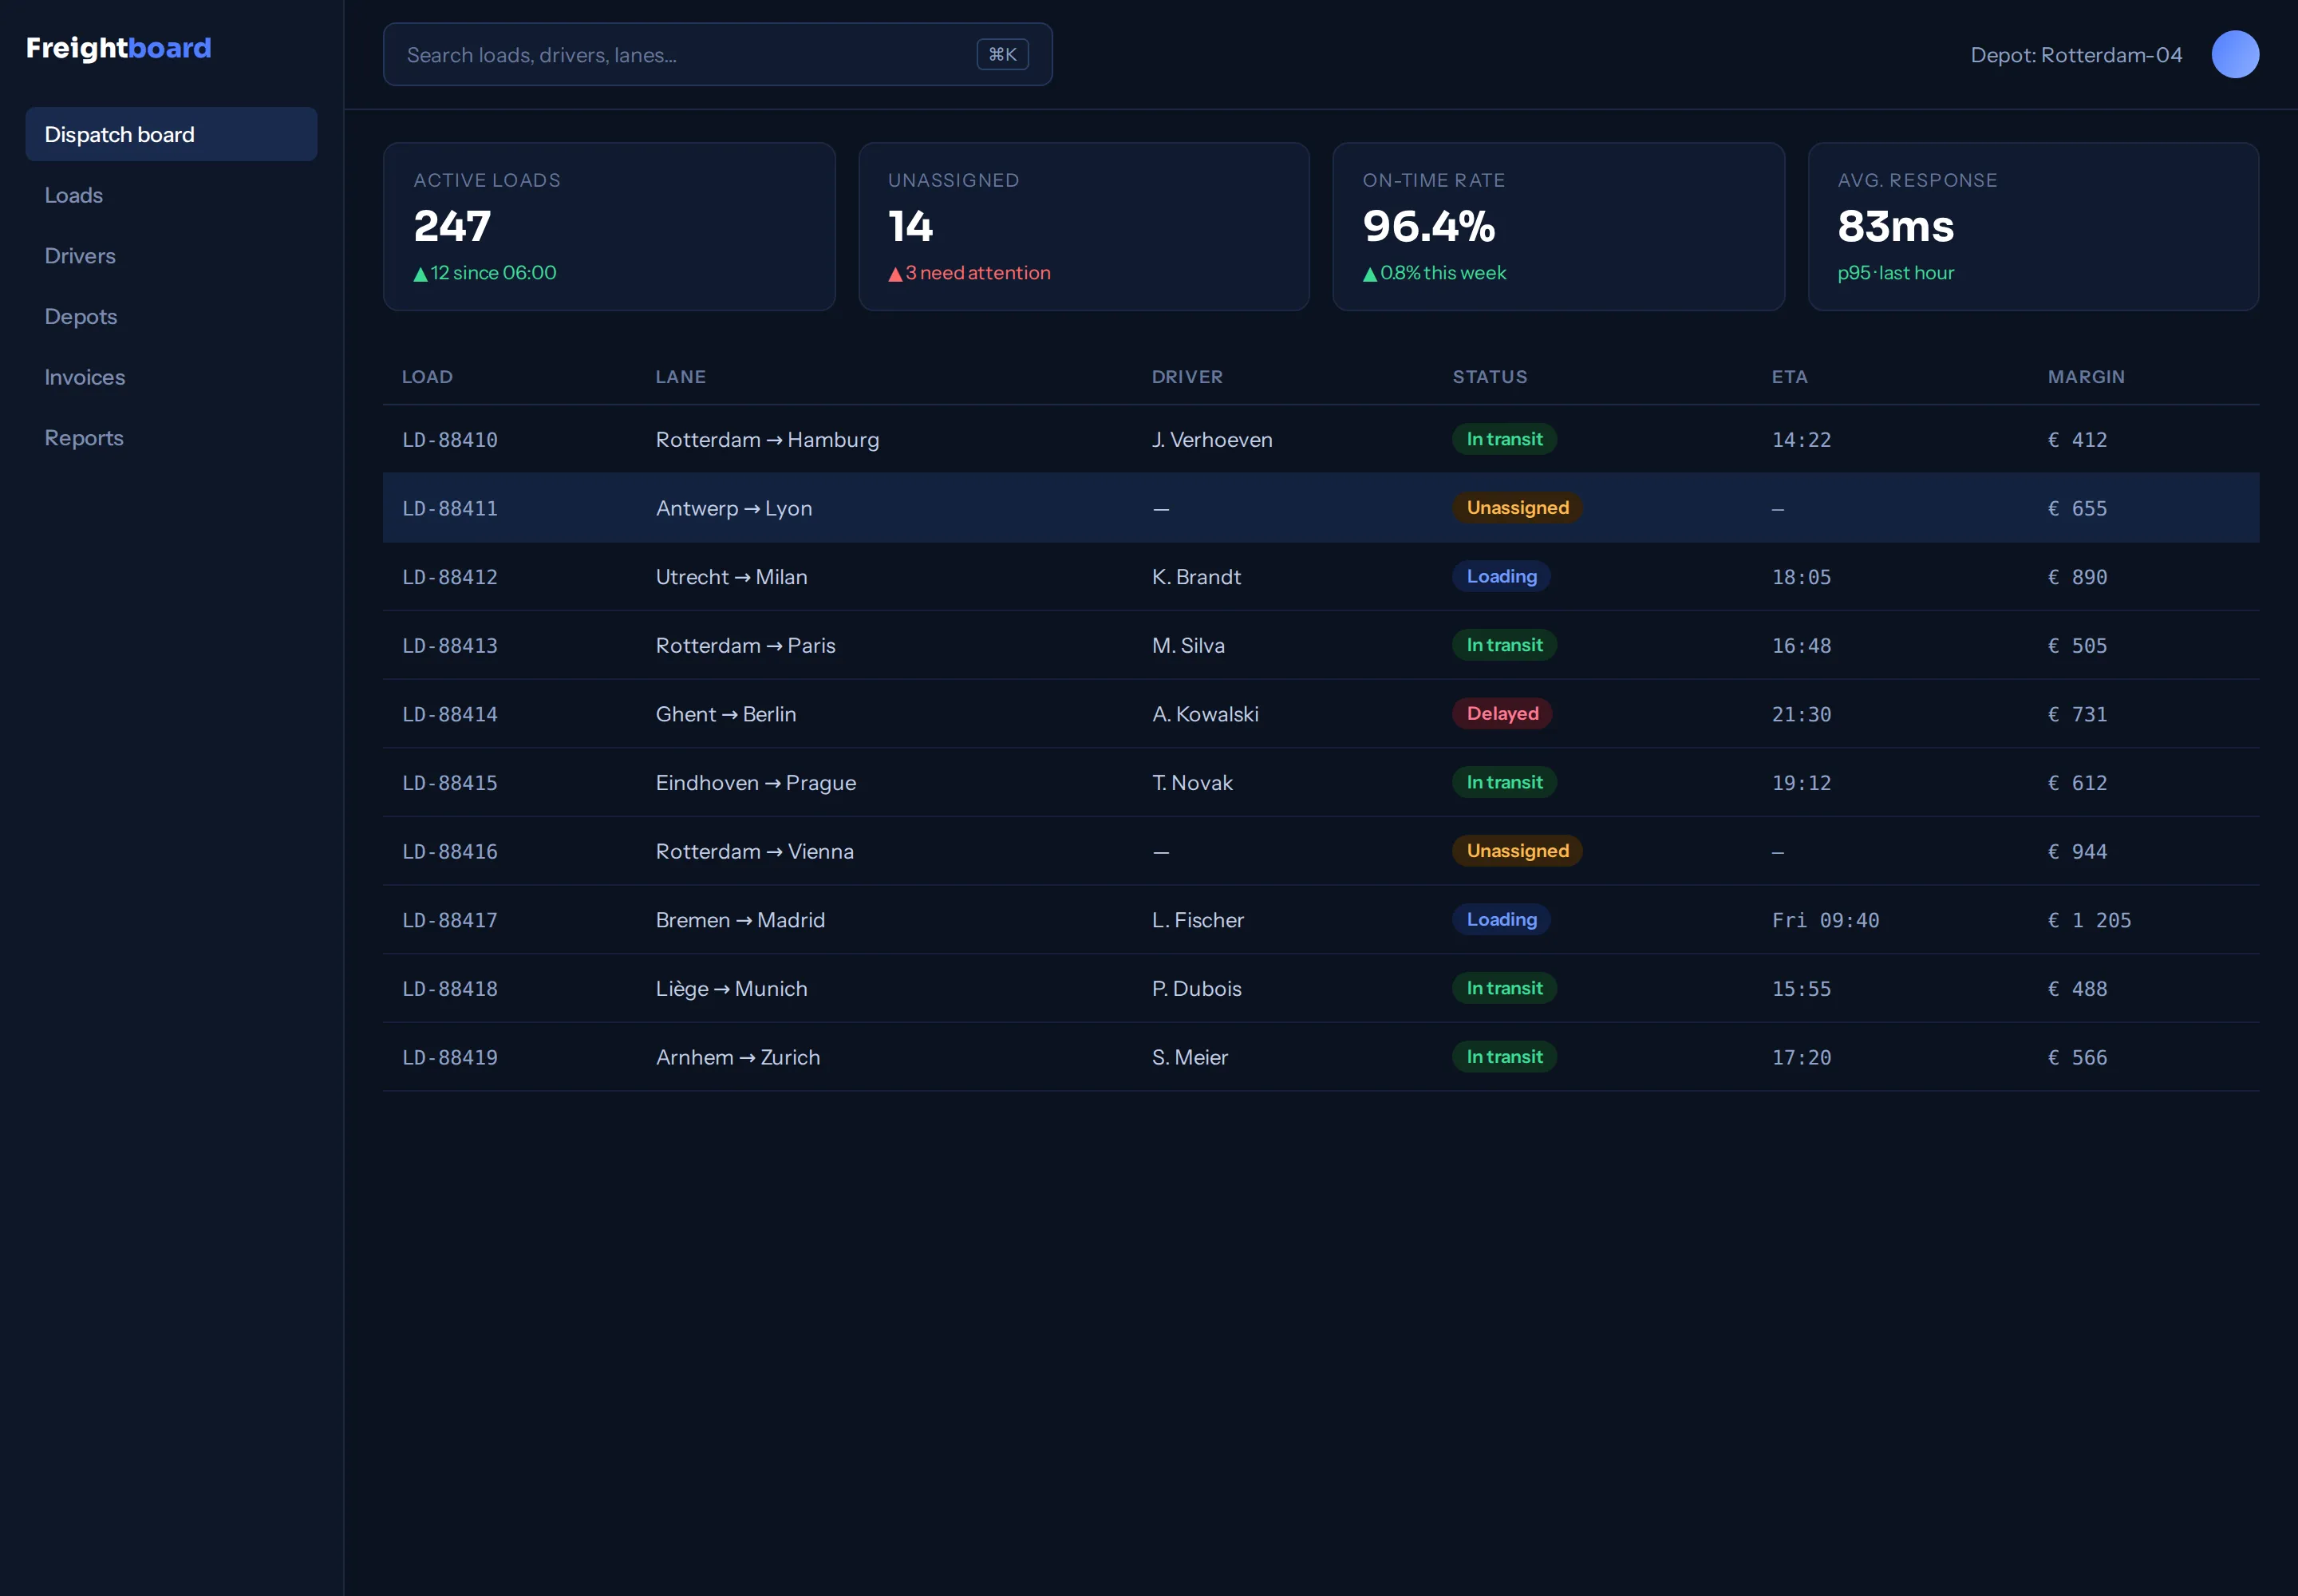Select load LD-88417
The width and height of the screenshot is (2298, 1596).
(x=450, y=920)
